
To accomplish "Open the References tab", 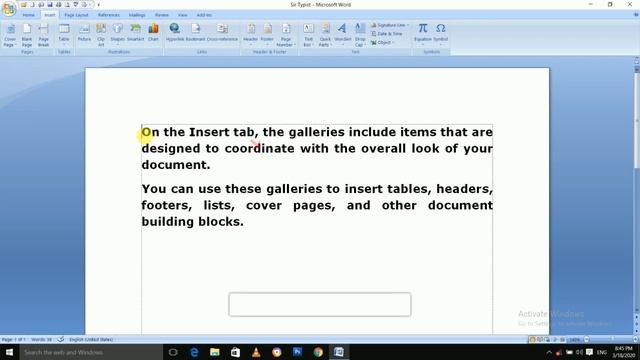I will pyautogui.click(x=109, y=15).
